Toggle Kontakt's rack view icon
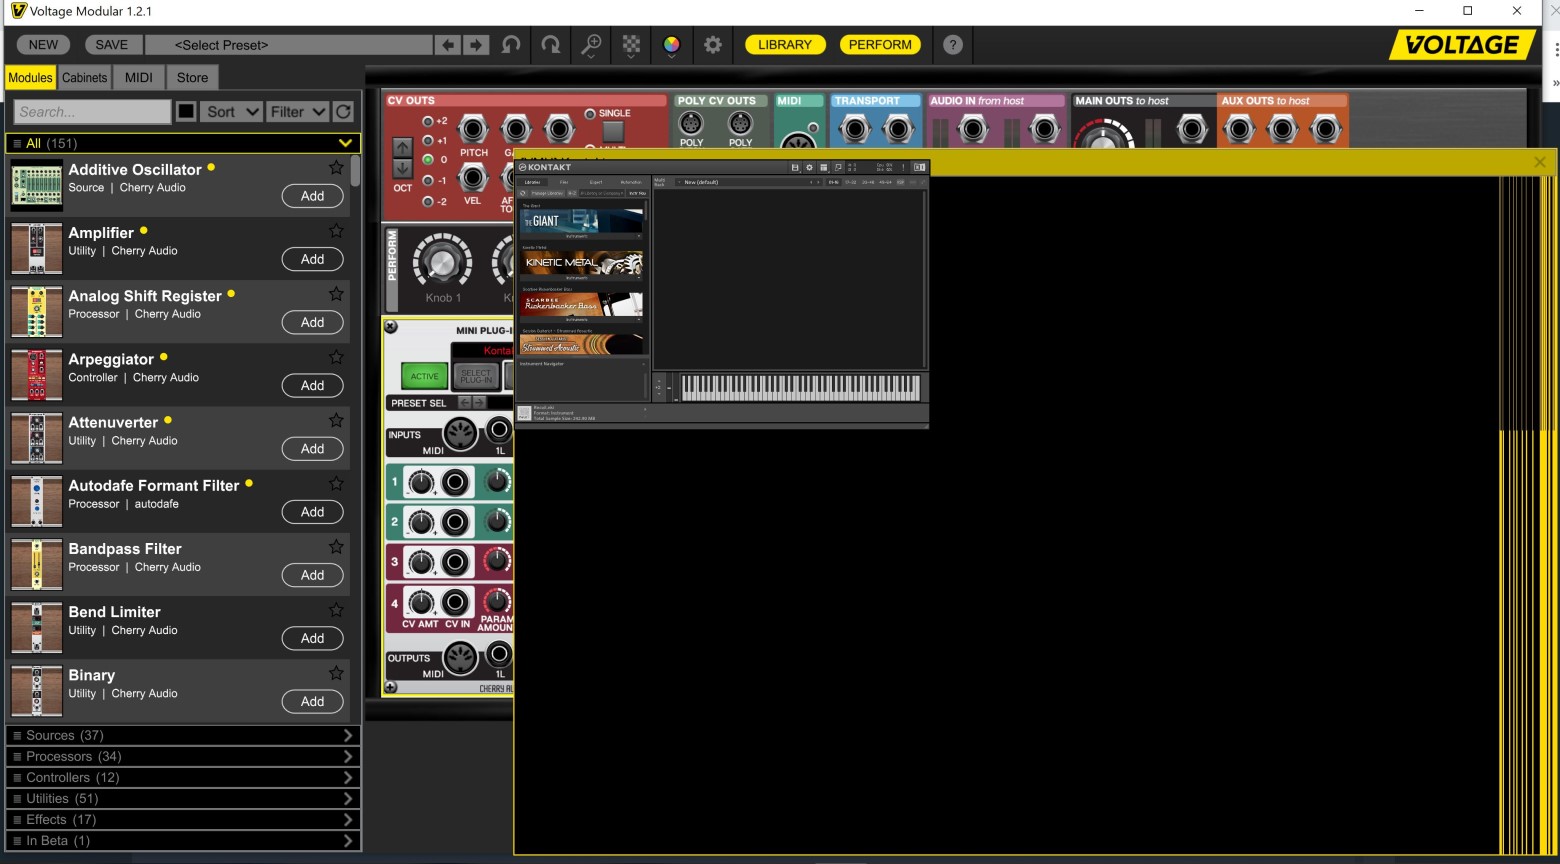The height and width of the screenshot is (864, 1560). 824,167
